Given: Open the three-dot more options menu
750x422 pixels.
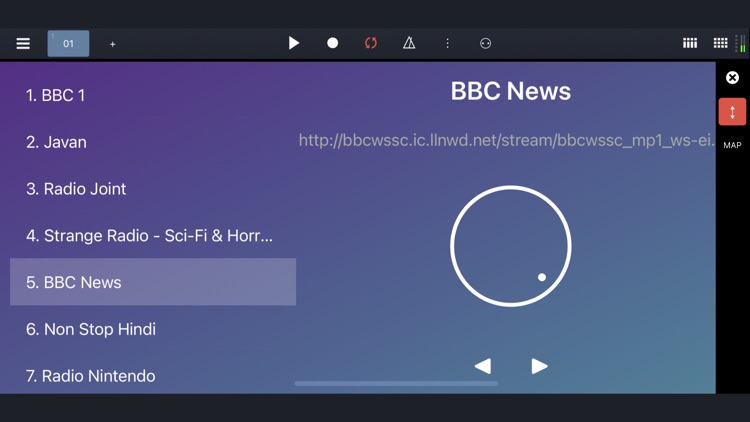Looking at the screenshot, I should (x=447, y=44).
